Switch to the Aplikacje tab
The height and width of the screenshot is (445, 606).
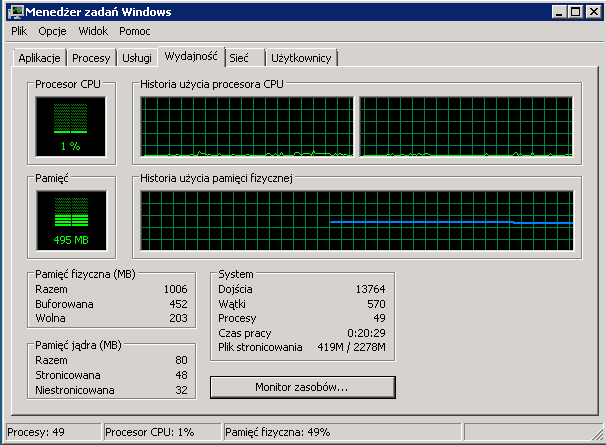coord(39,58)
